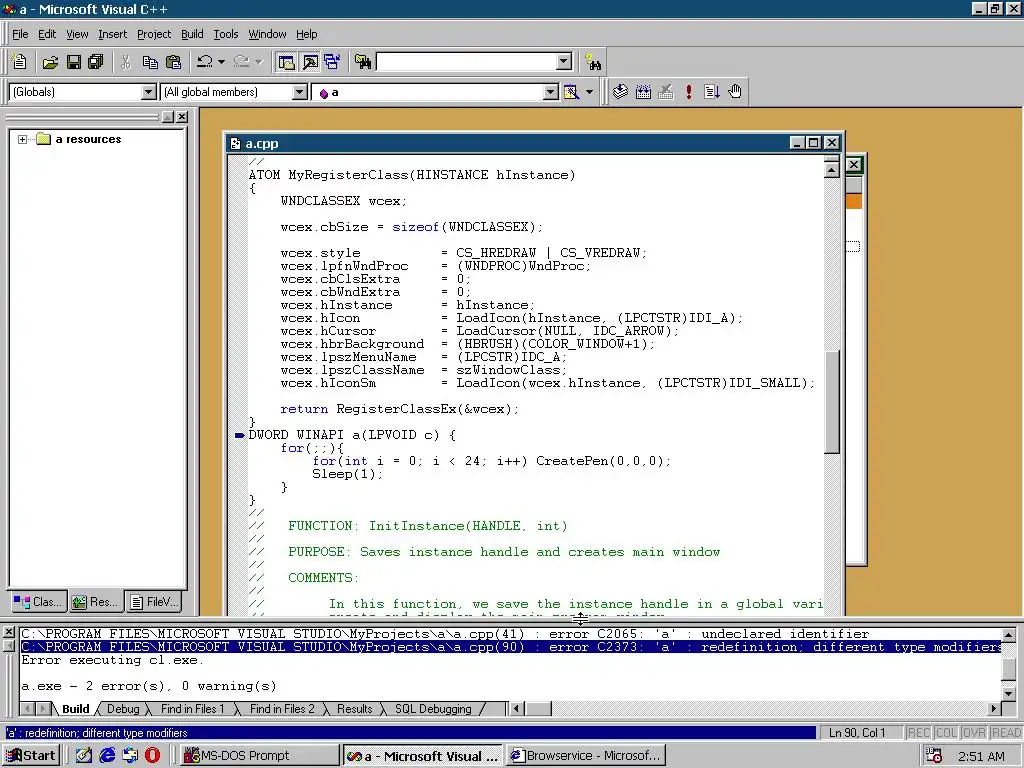Image resolution: width=1024 pixels, height=768 pixels.
Task: Open the Undo history dropdown arrow
Action: coord(221,62)
